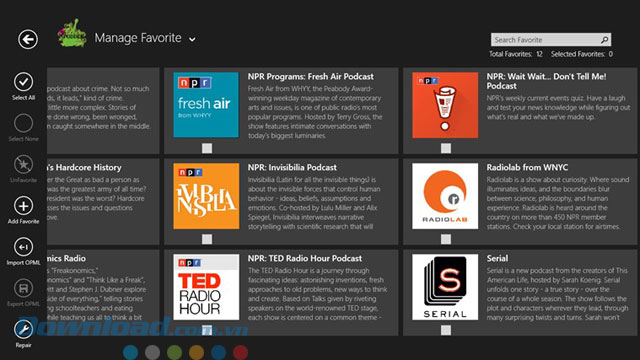The width and height of the screenshot is (640, 360).
Task: Open the Invisibilia cover thumbnail
Action: 206,196
